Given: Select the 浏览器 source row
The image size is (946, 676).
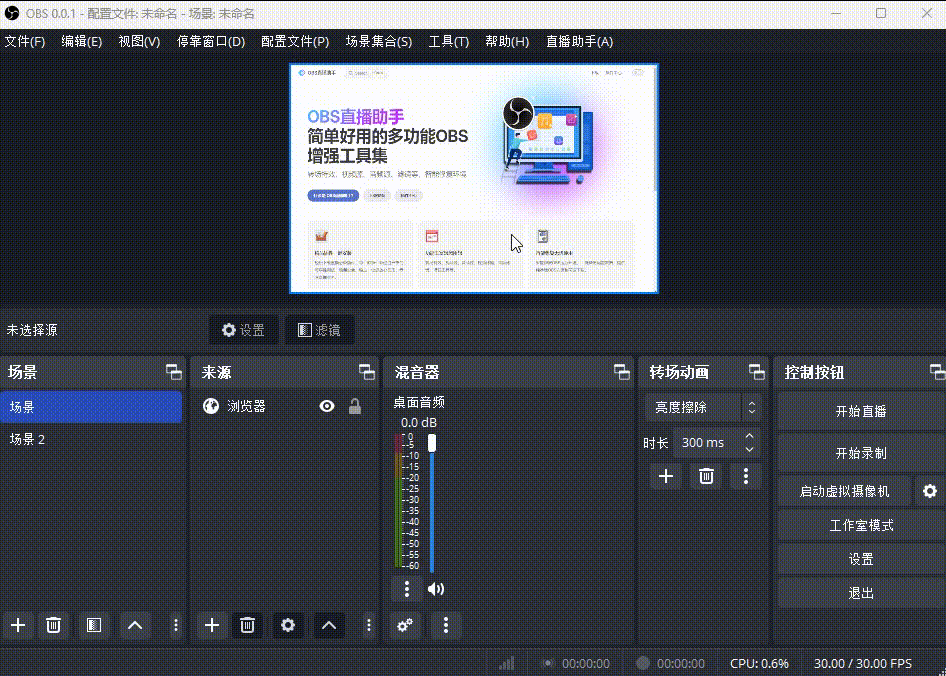Looking at the screenshot, I should 284,406.
